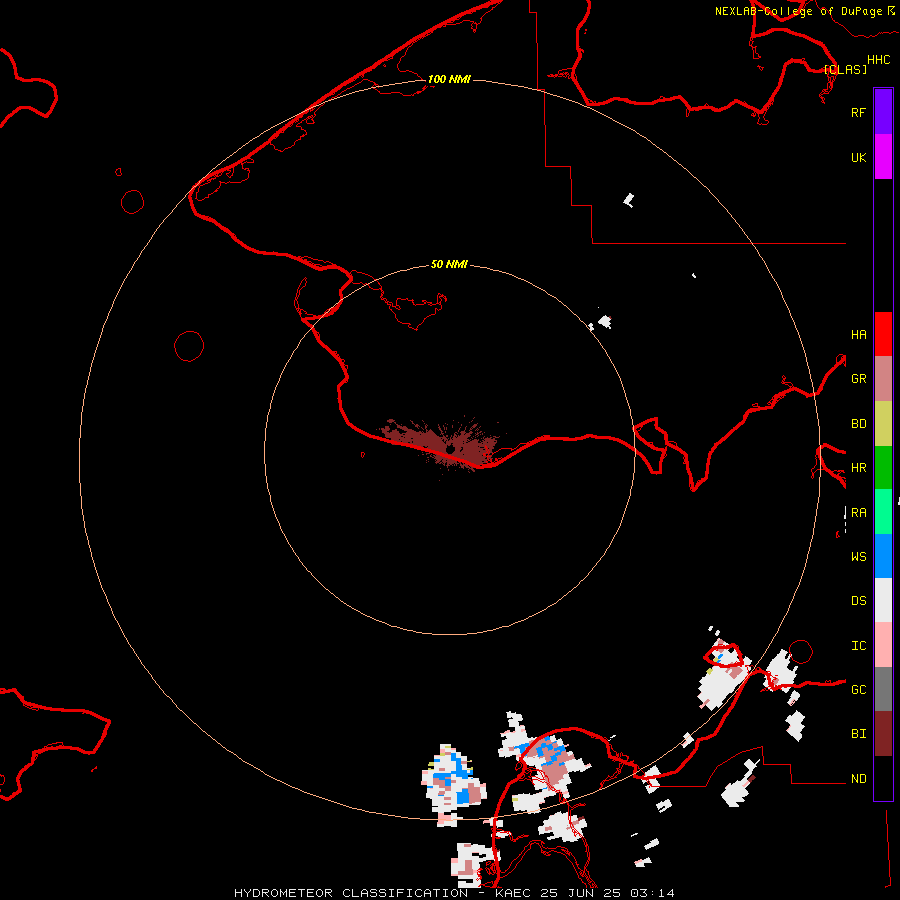This screenshot has height=900, width=900.
Task: Click the BI brown legend swatch
Action: [x=883, y=734]
